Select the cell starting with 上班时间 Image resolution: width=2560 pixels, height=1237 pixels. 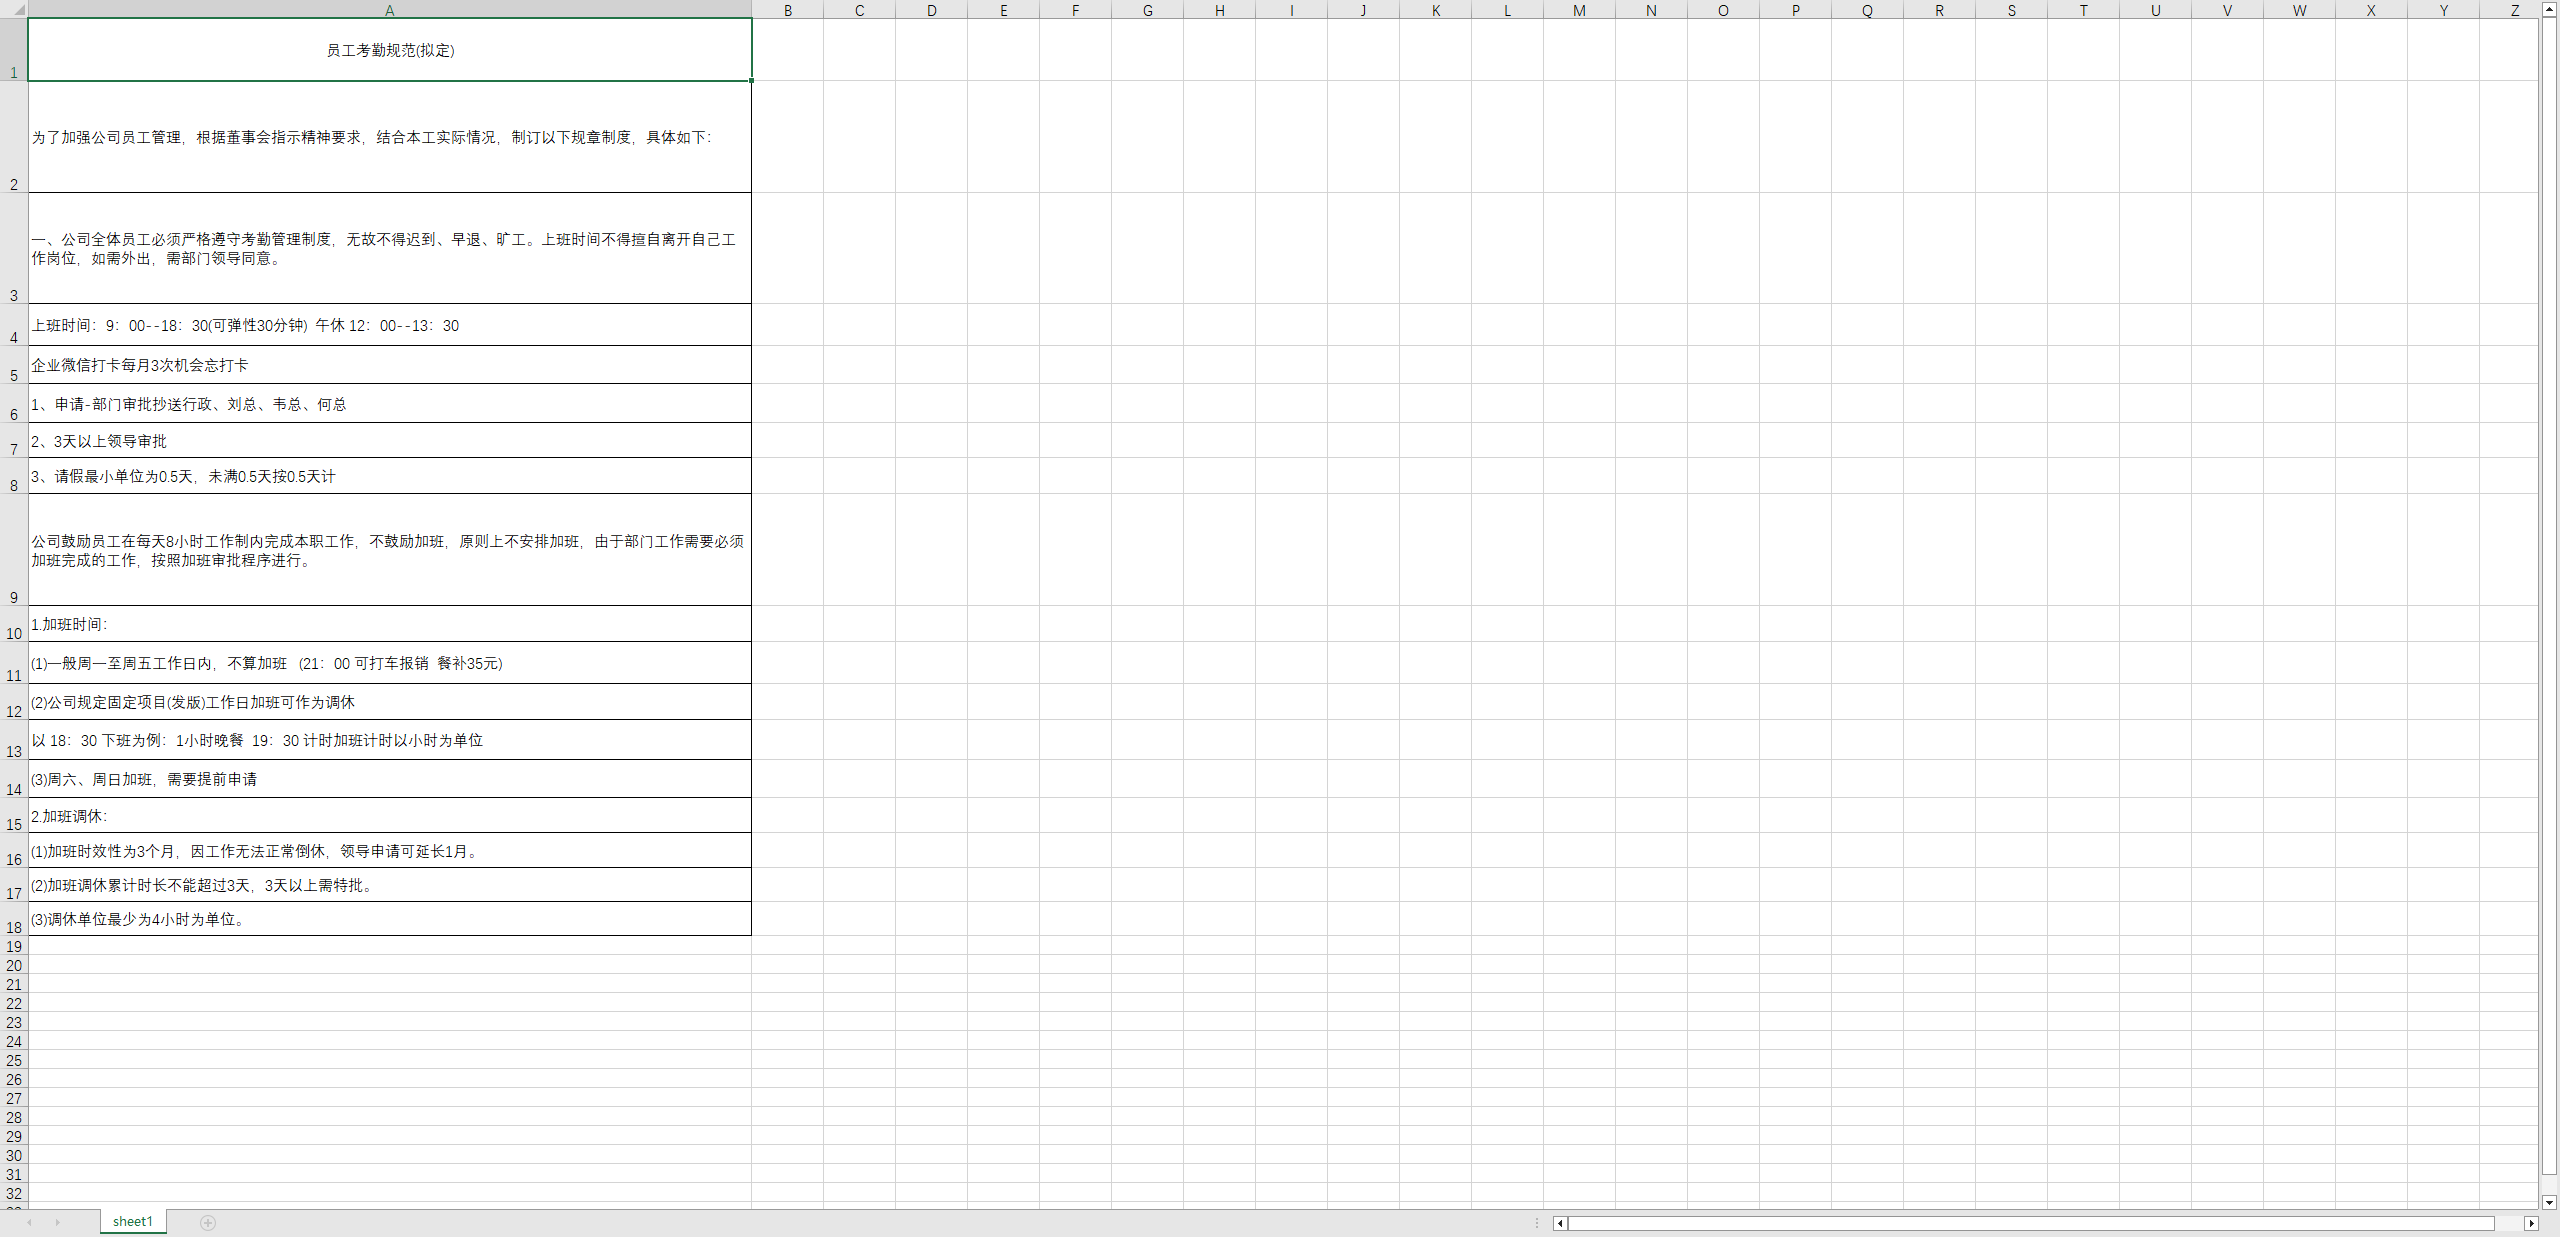pyautogui.click(x=390, y=325)
